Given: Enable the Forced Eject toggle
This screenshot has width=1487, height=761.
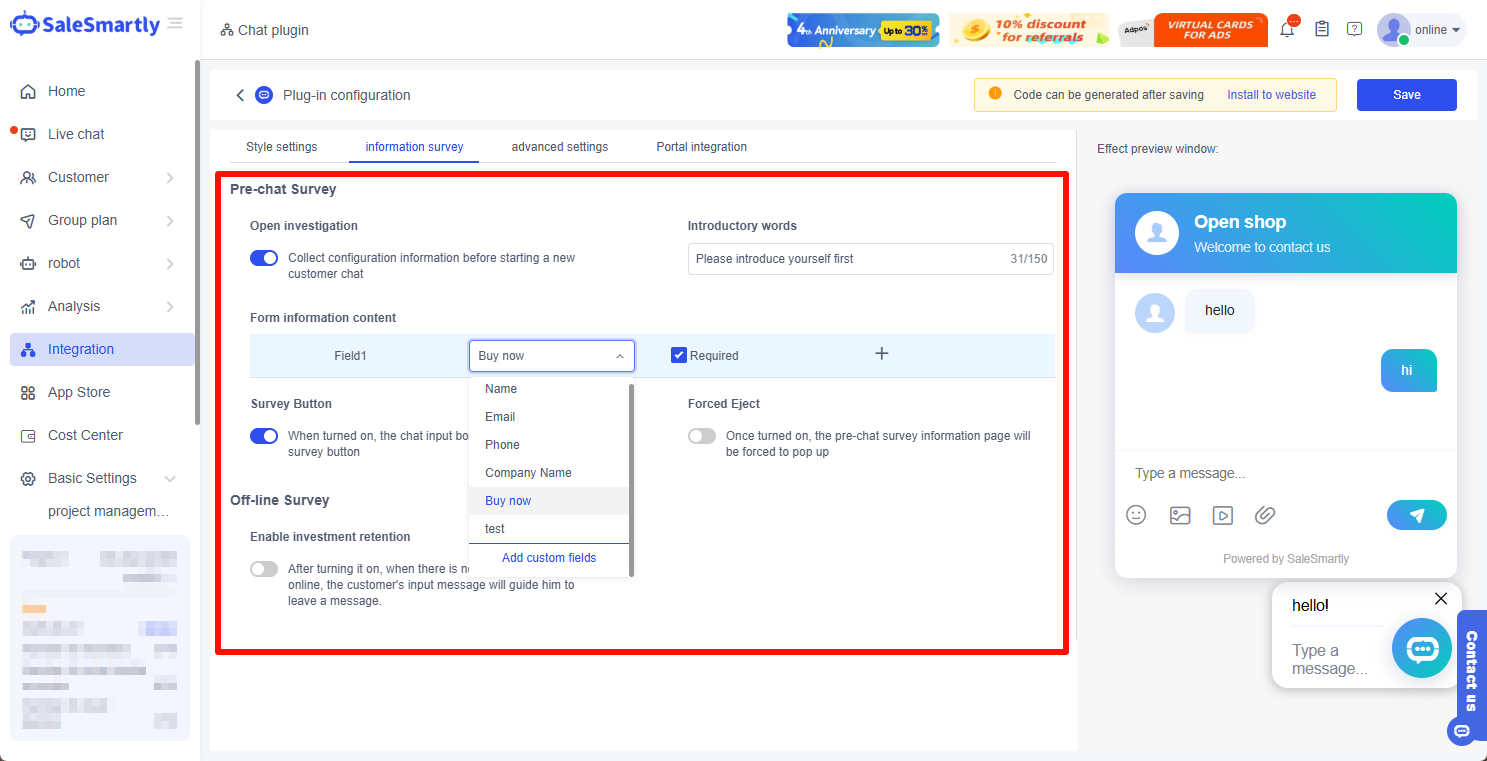Looking at the screenshot, I should point(702,436).
